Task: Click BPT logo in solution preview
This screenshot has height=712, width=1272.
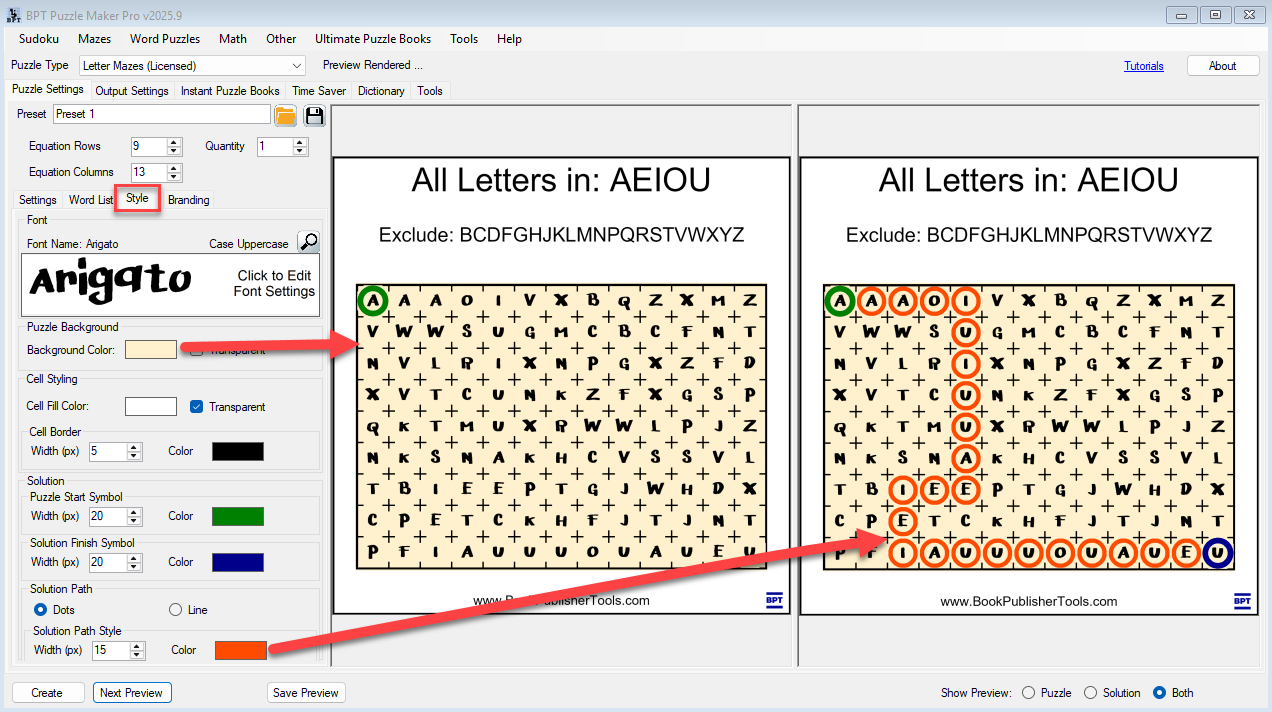Action: click(1242, 601)
